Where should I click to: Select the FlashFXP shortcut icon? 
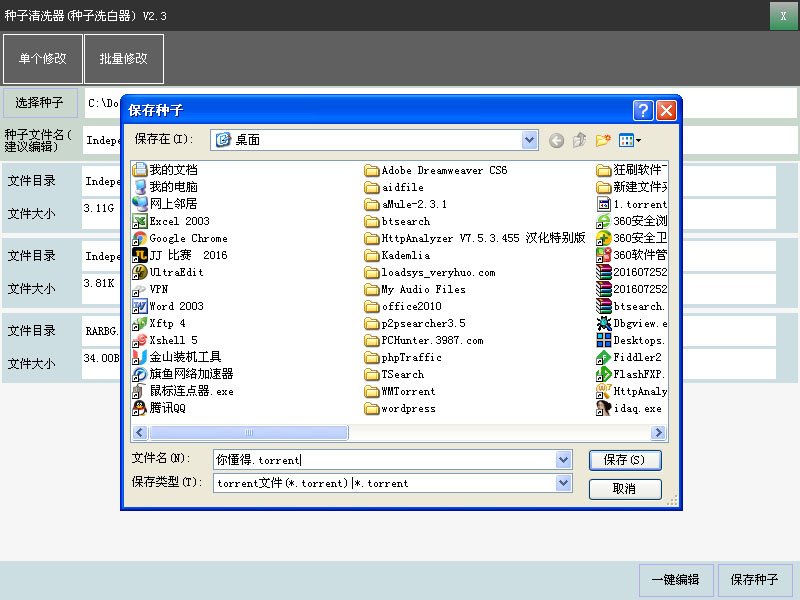[x=604, y=374]
